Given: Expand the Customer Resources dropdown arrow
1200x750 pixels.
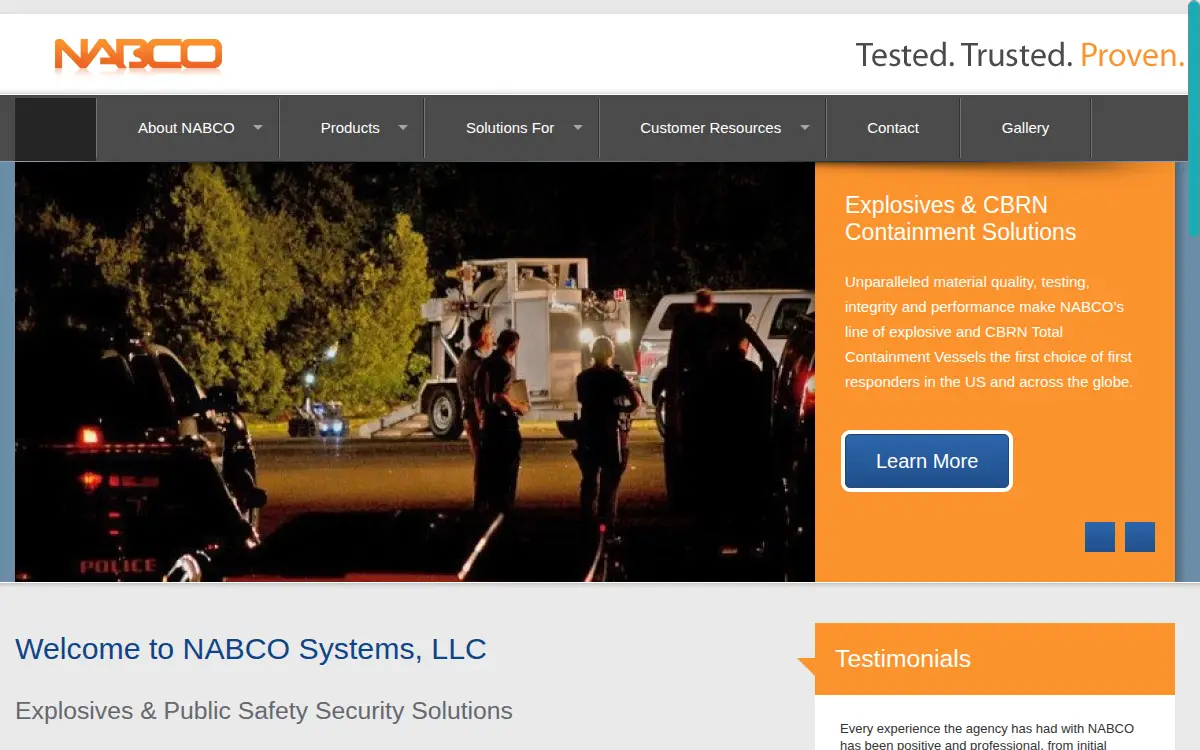Looking at the screenshot, I should 805,127.
